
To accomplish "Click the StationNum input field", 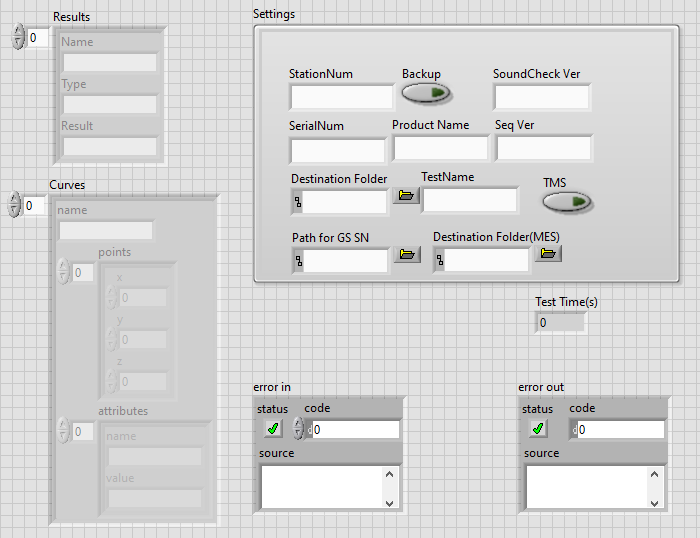I will pos(342,97).
